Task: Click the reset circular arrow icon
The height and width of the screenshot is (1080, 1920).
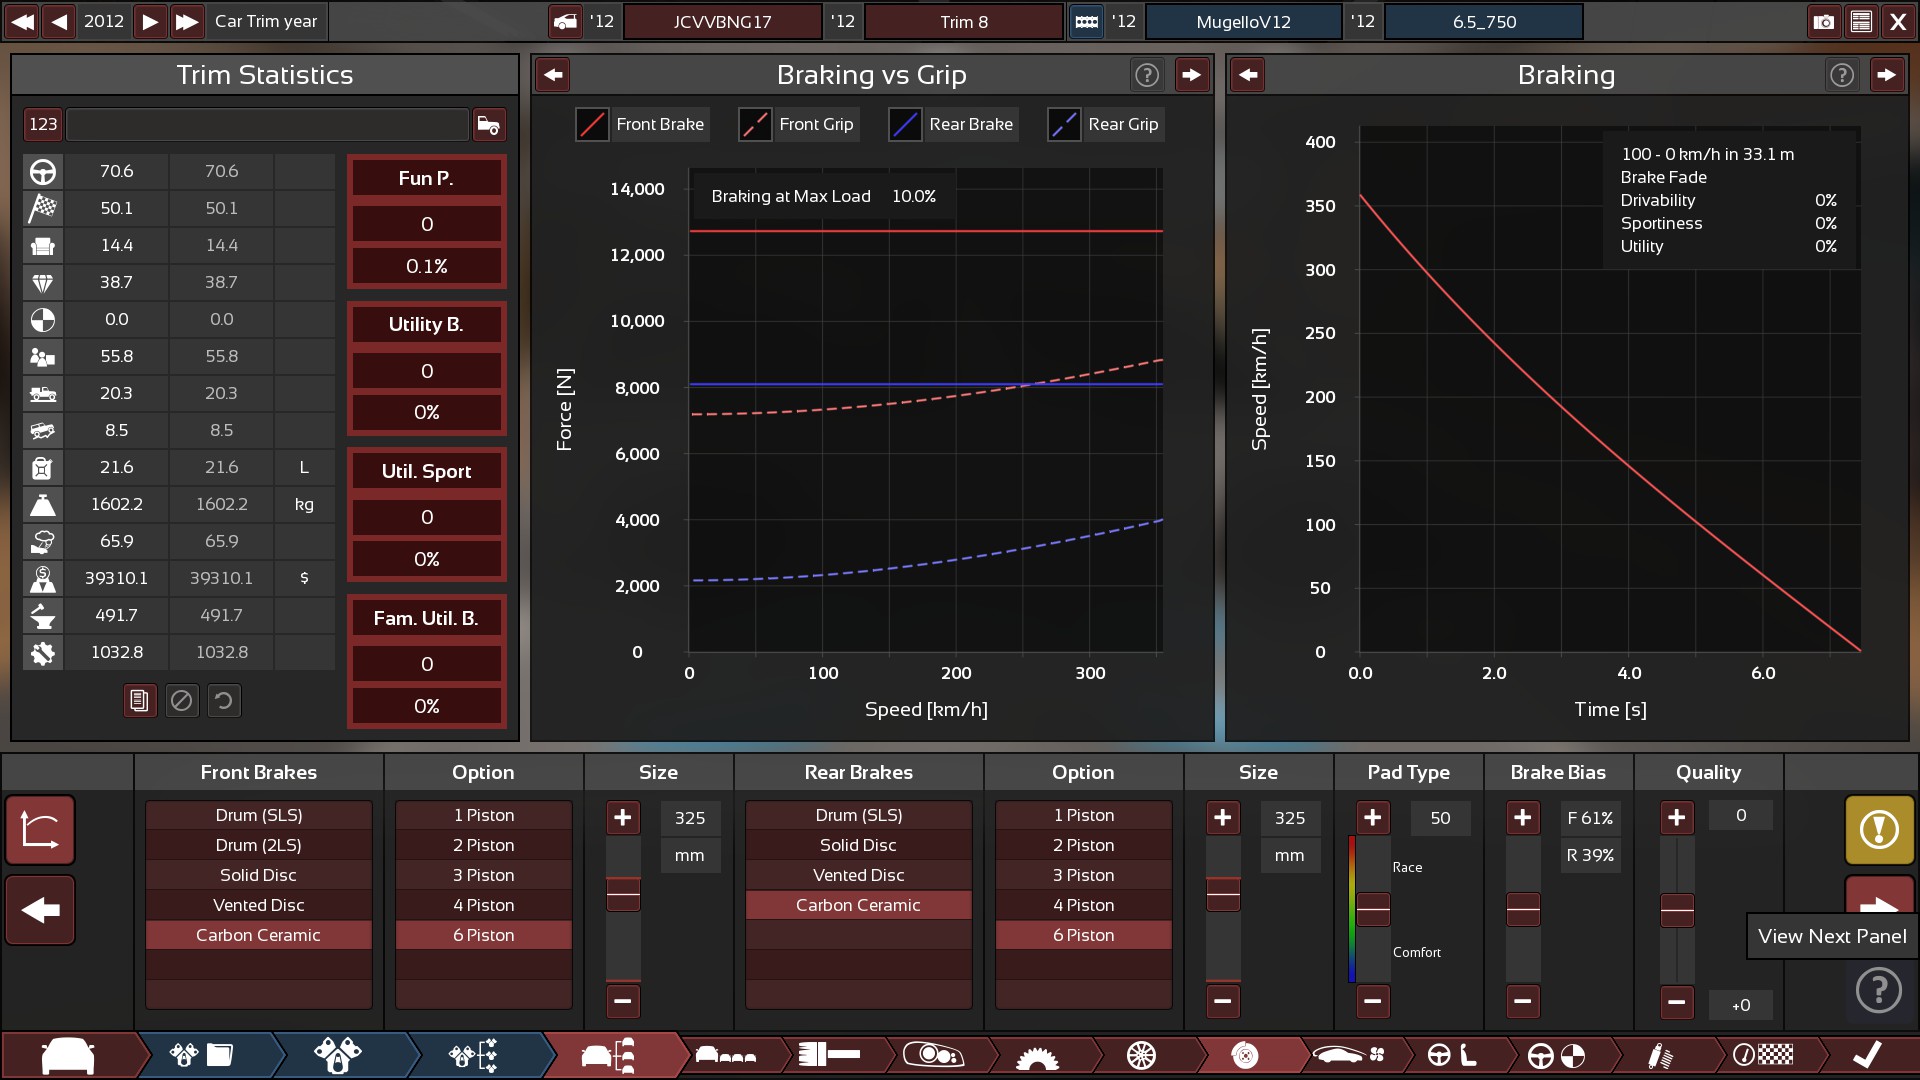Action: pyautogui.click(x=224, y=701)
